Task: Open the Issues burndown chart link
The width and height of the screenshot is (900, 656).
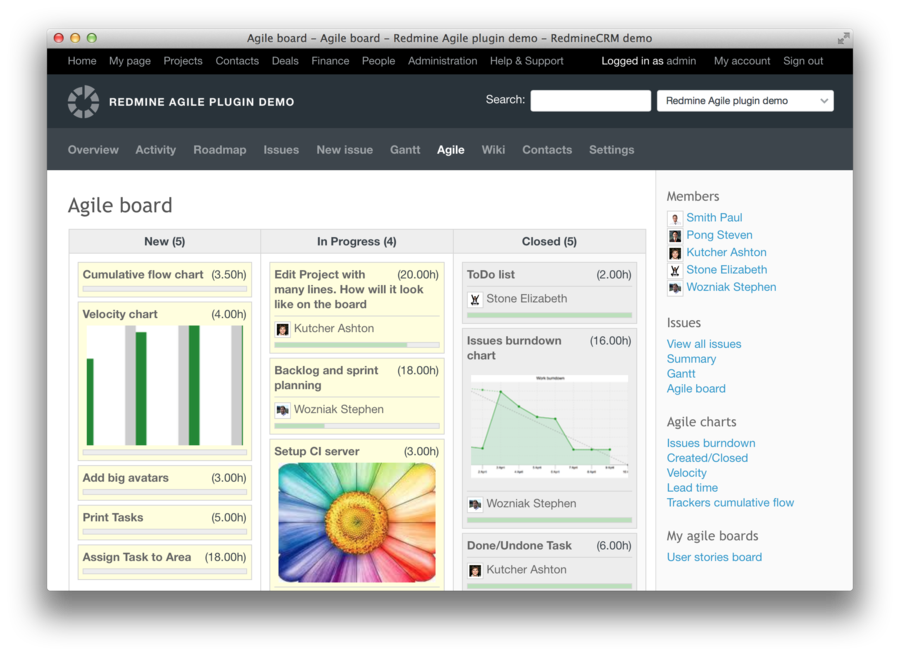Action: tap(711, 443)
